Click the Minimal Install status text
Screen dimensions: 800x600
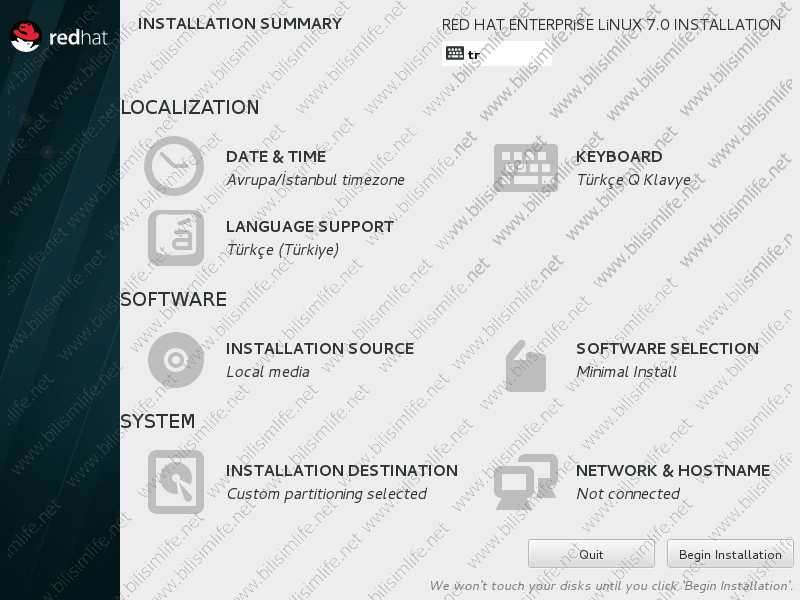click(x=627, y=372)
